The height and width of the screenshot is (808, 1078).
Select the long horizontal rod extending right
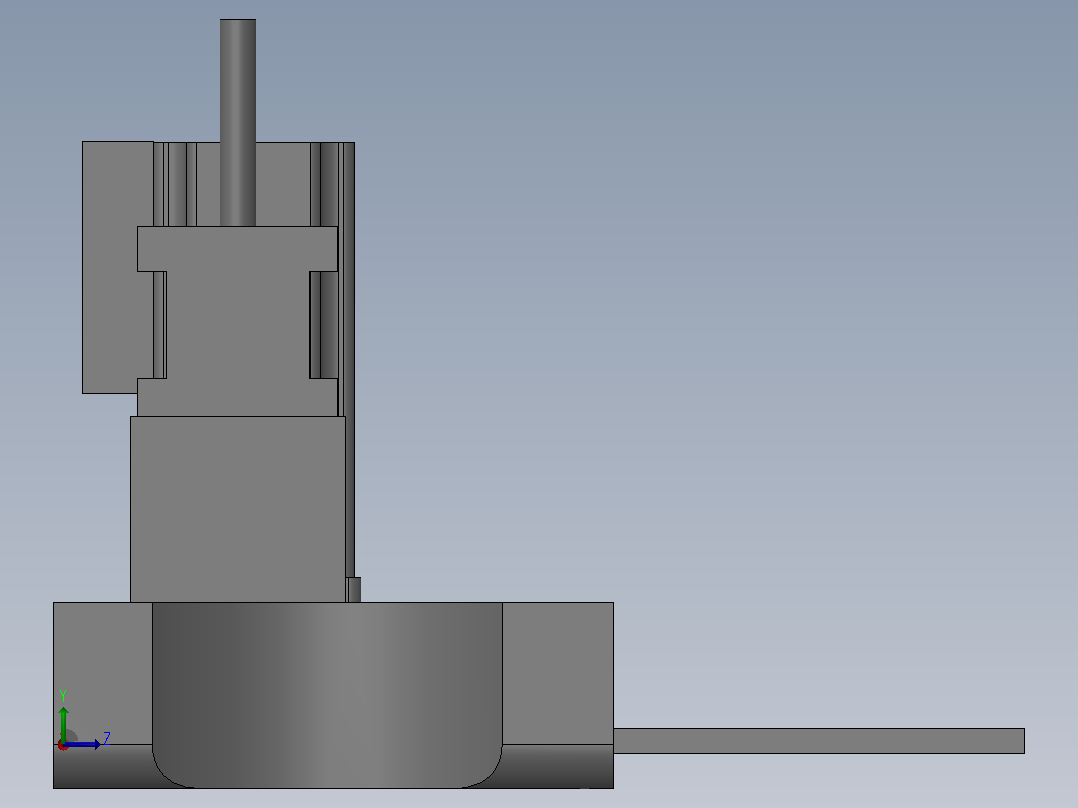click(819, 741)
